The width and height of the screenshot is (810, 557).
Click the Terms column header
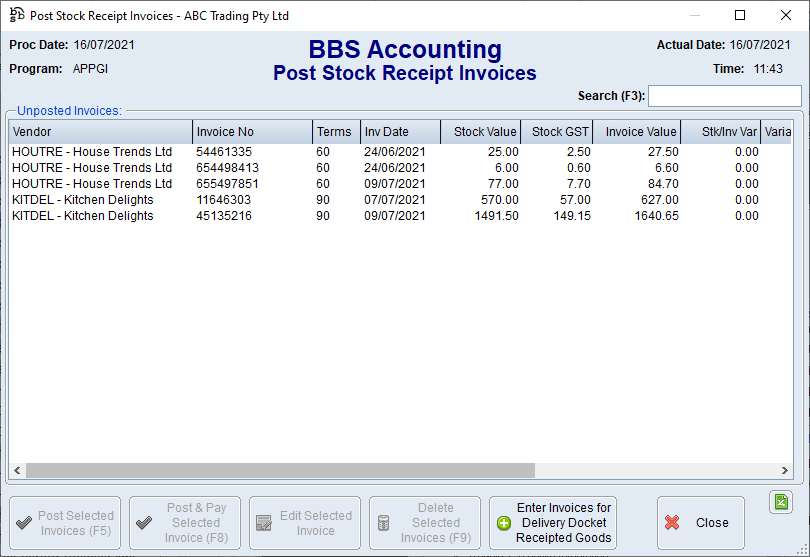[335, 132]
